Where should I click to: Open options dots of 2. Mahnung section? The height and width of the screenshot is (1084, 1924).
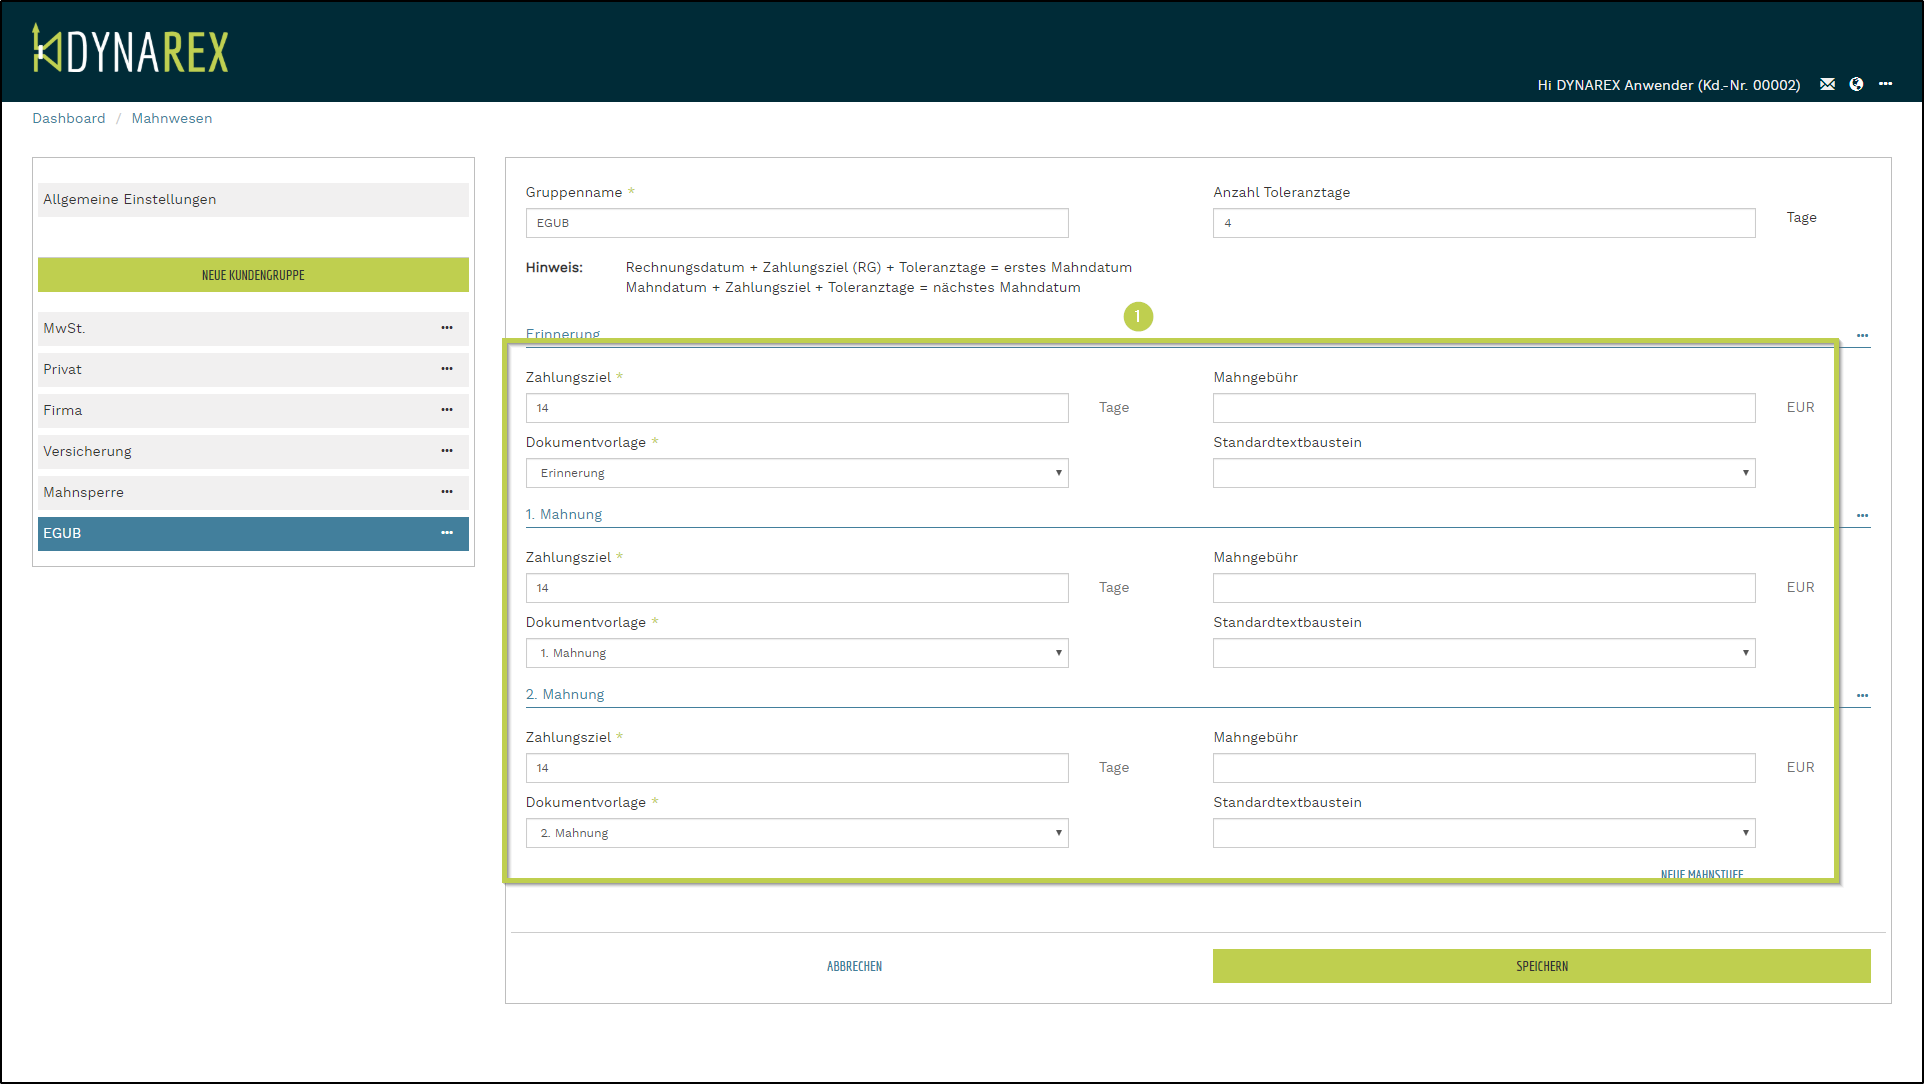point(1862,696)
